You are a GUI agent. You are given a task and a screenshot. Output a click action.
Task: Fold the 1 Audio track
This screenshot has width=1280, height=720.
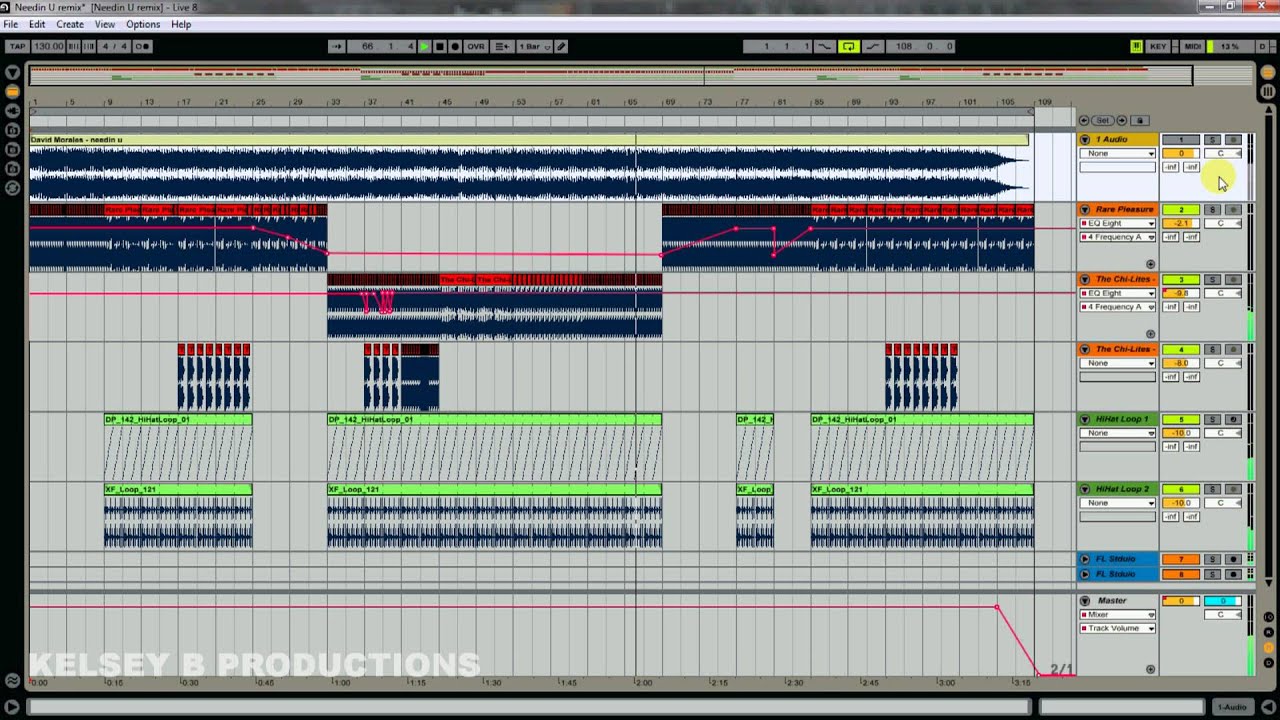[x=1085, y=139]
